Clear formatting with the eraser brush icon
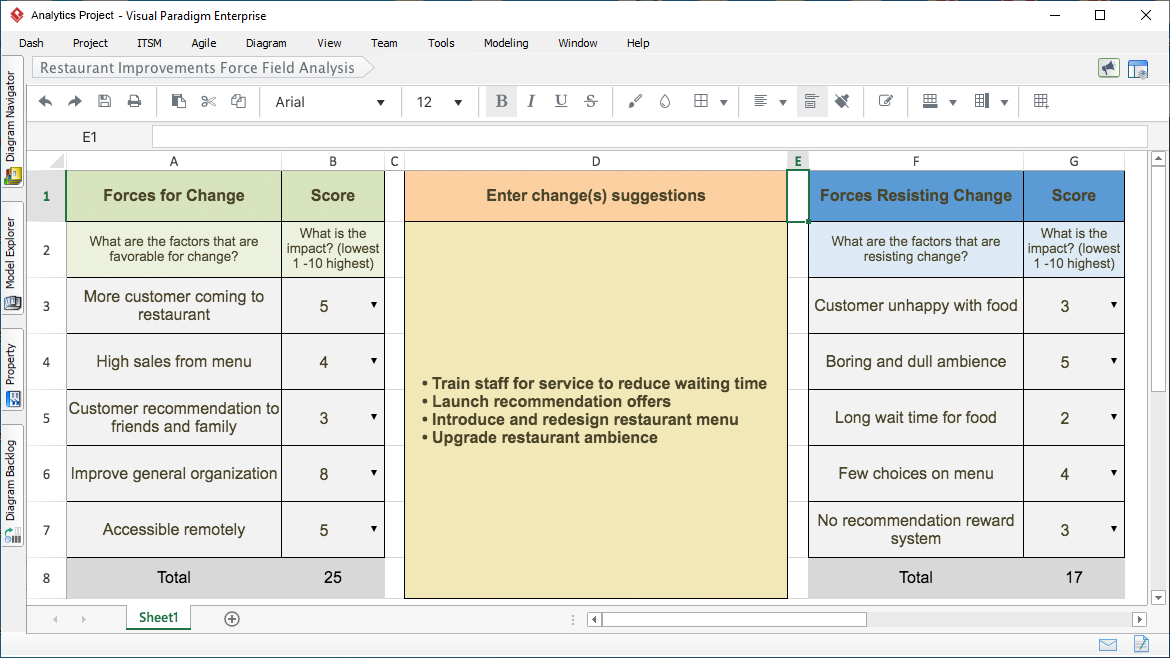1170x658 pixels. click(x=842, y=101)
